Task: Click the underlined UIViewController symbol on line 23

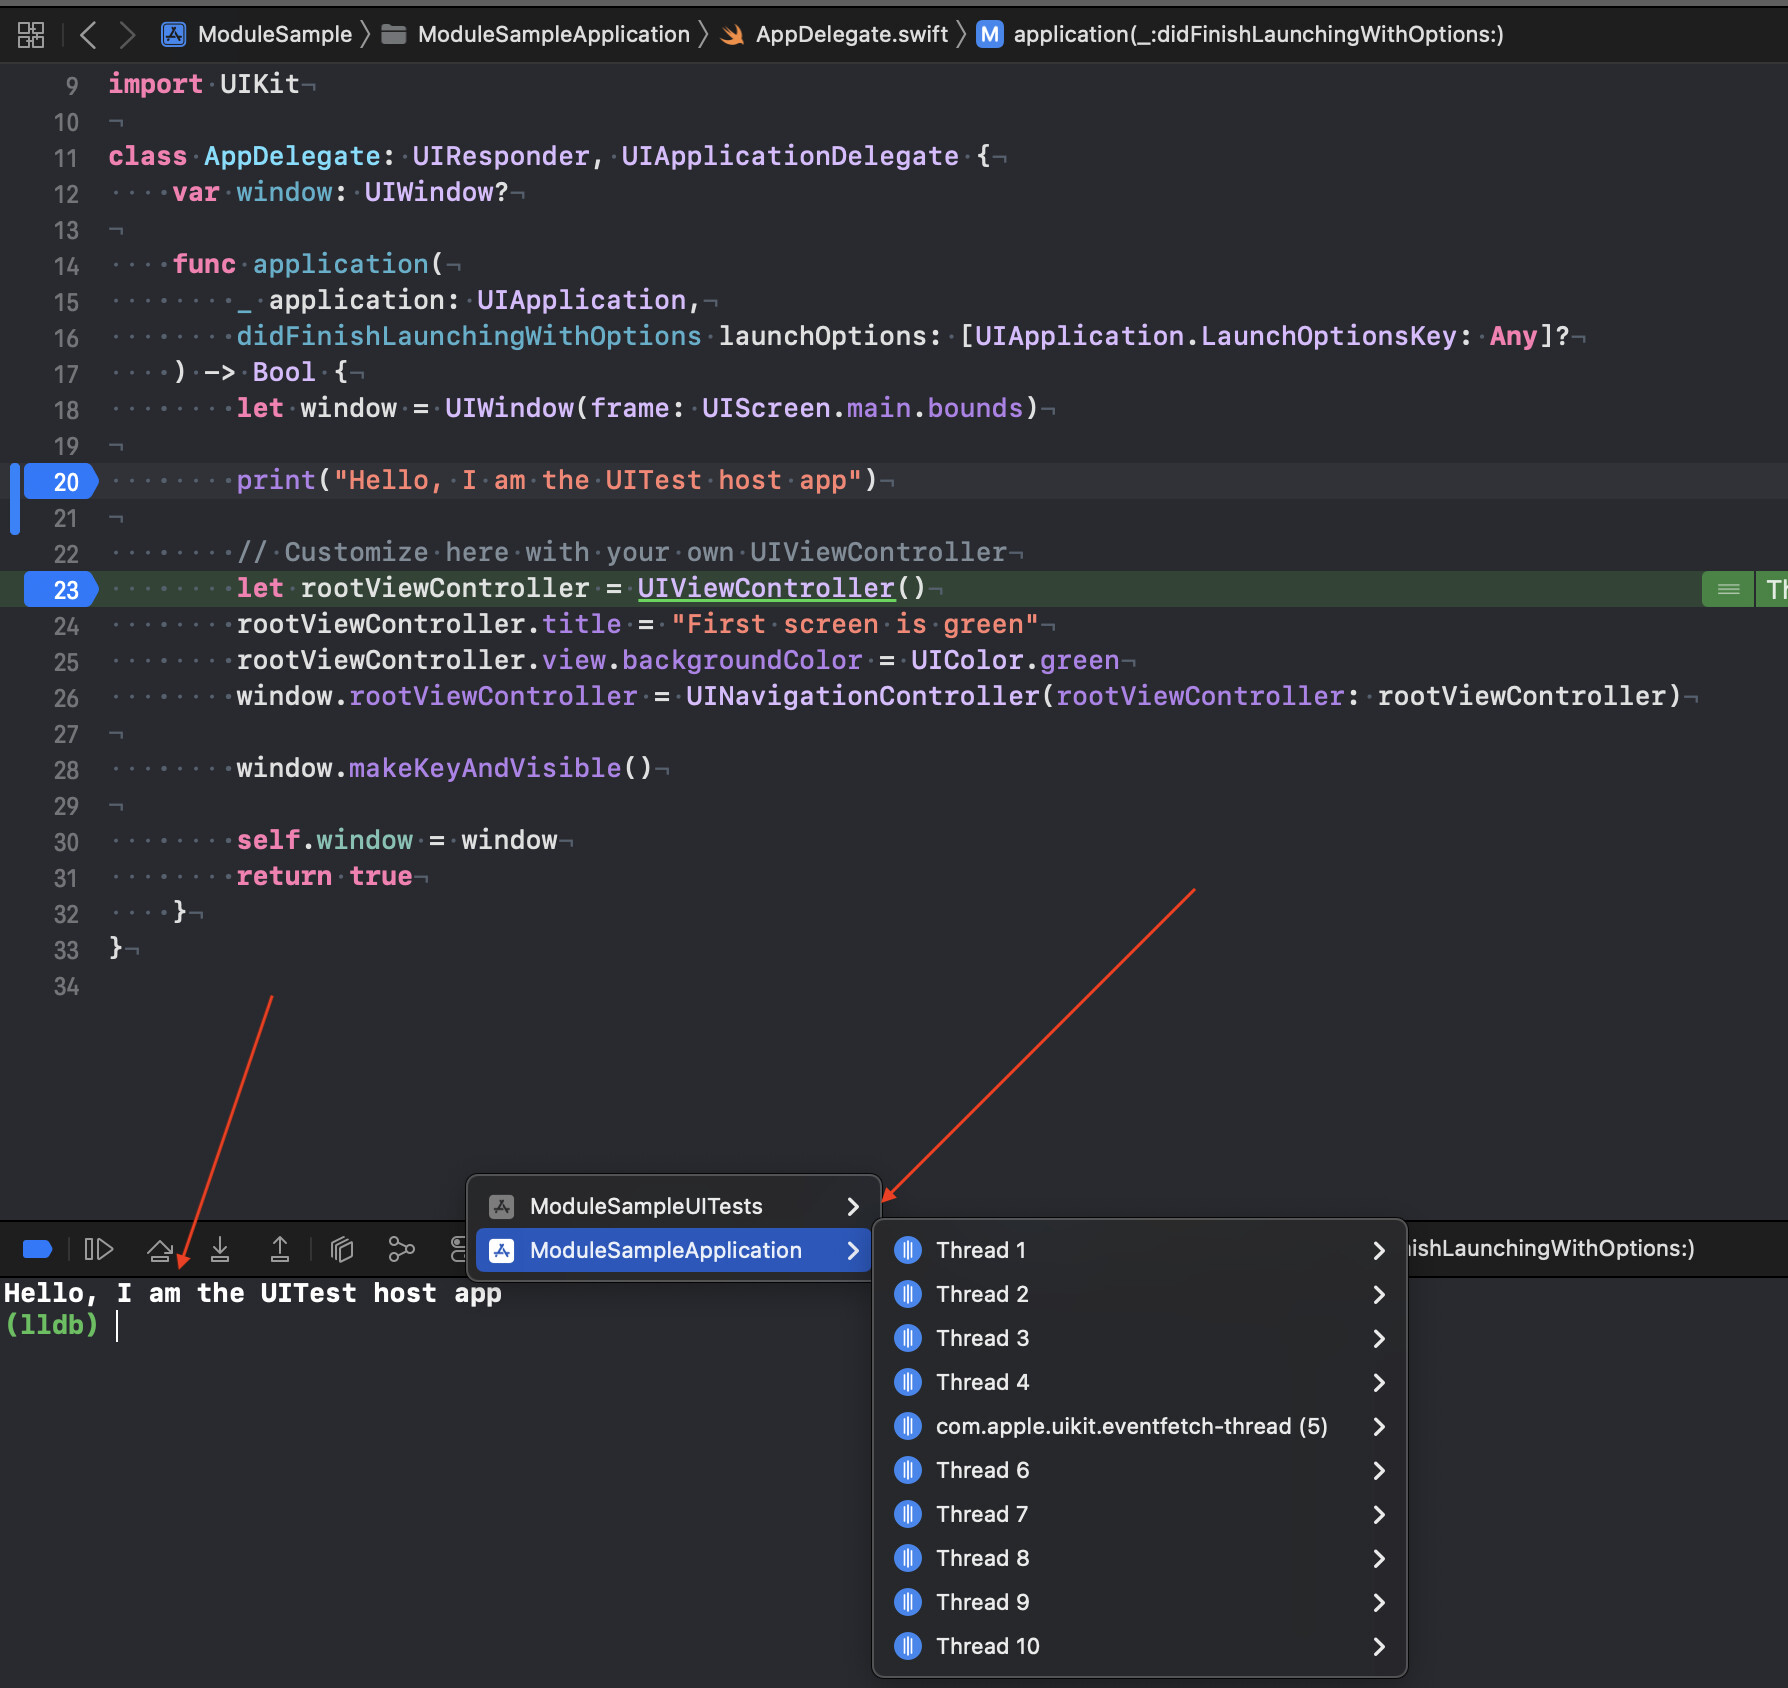Action: click(x=766, y=588)
